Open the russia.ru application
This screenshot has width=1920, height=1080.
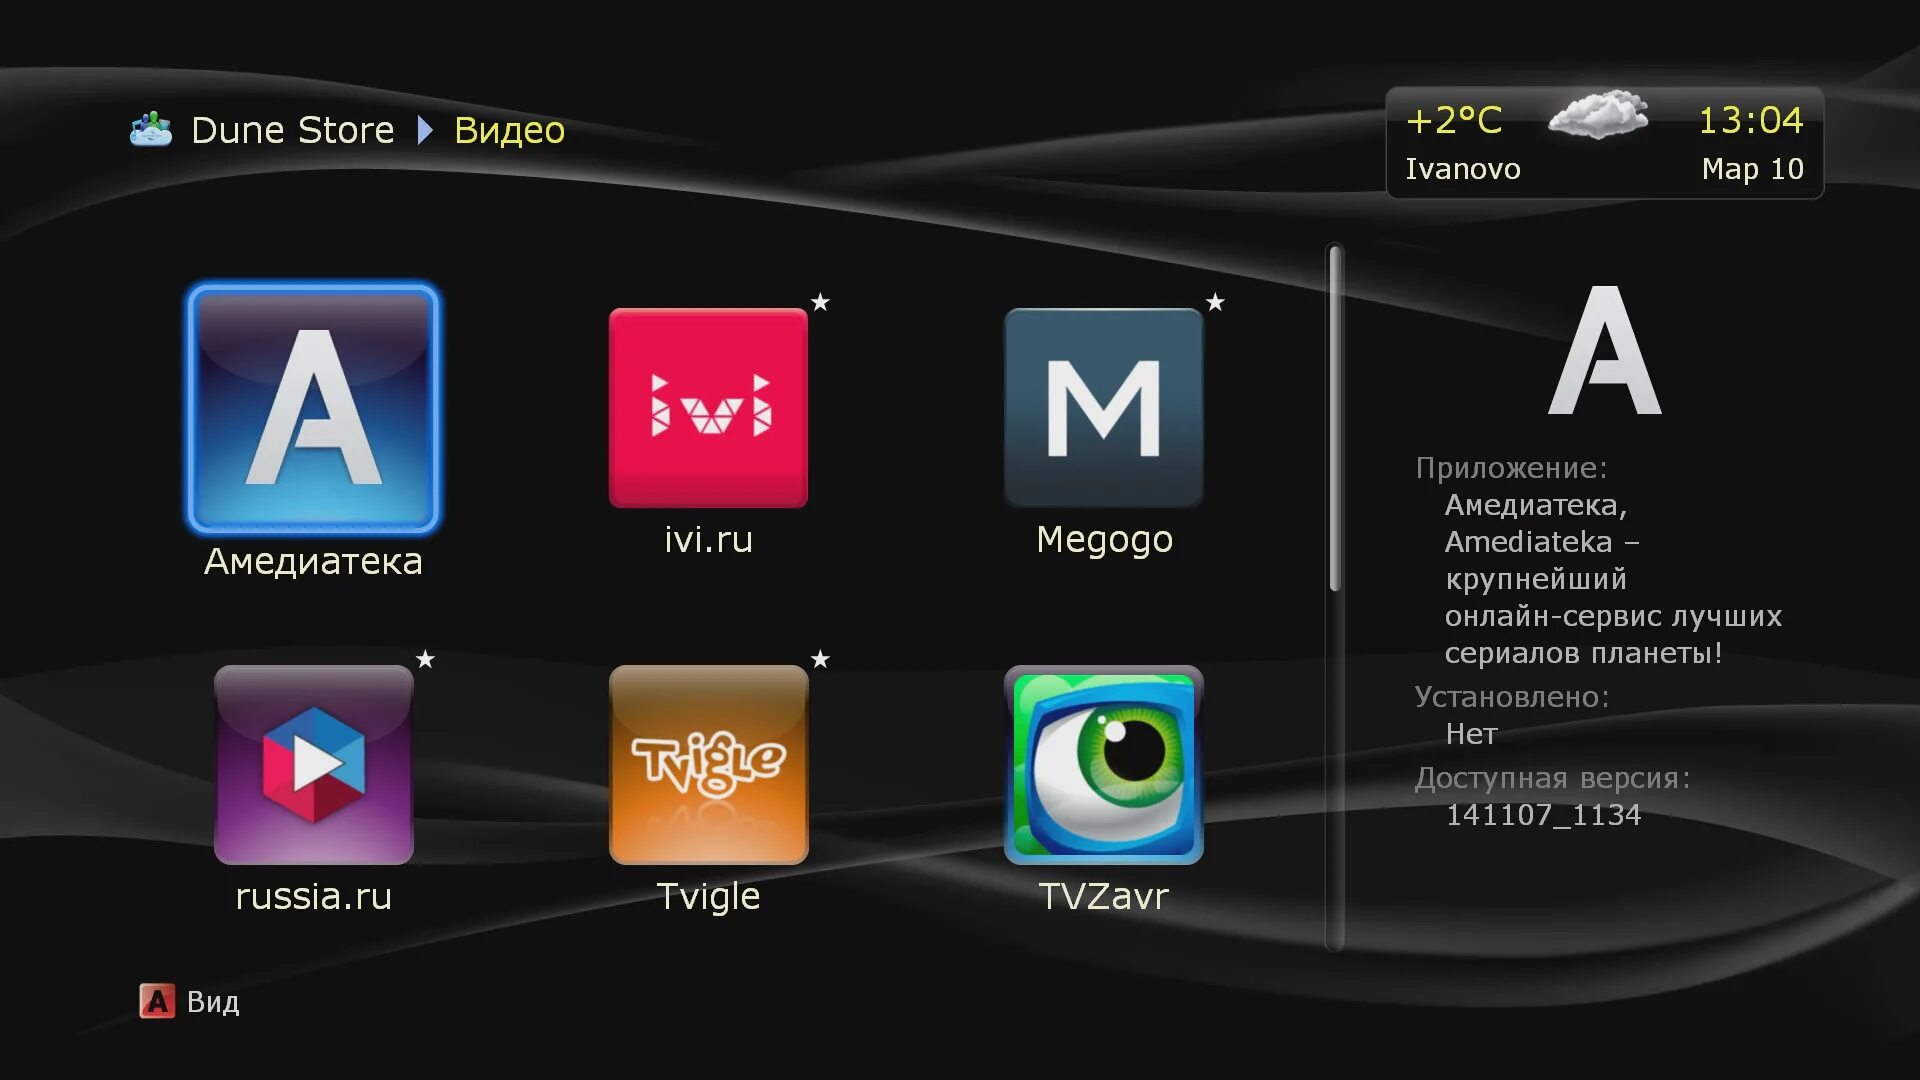pyautogui.click(x=315, y=770)
